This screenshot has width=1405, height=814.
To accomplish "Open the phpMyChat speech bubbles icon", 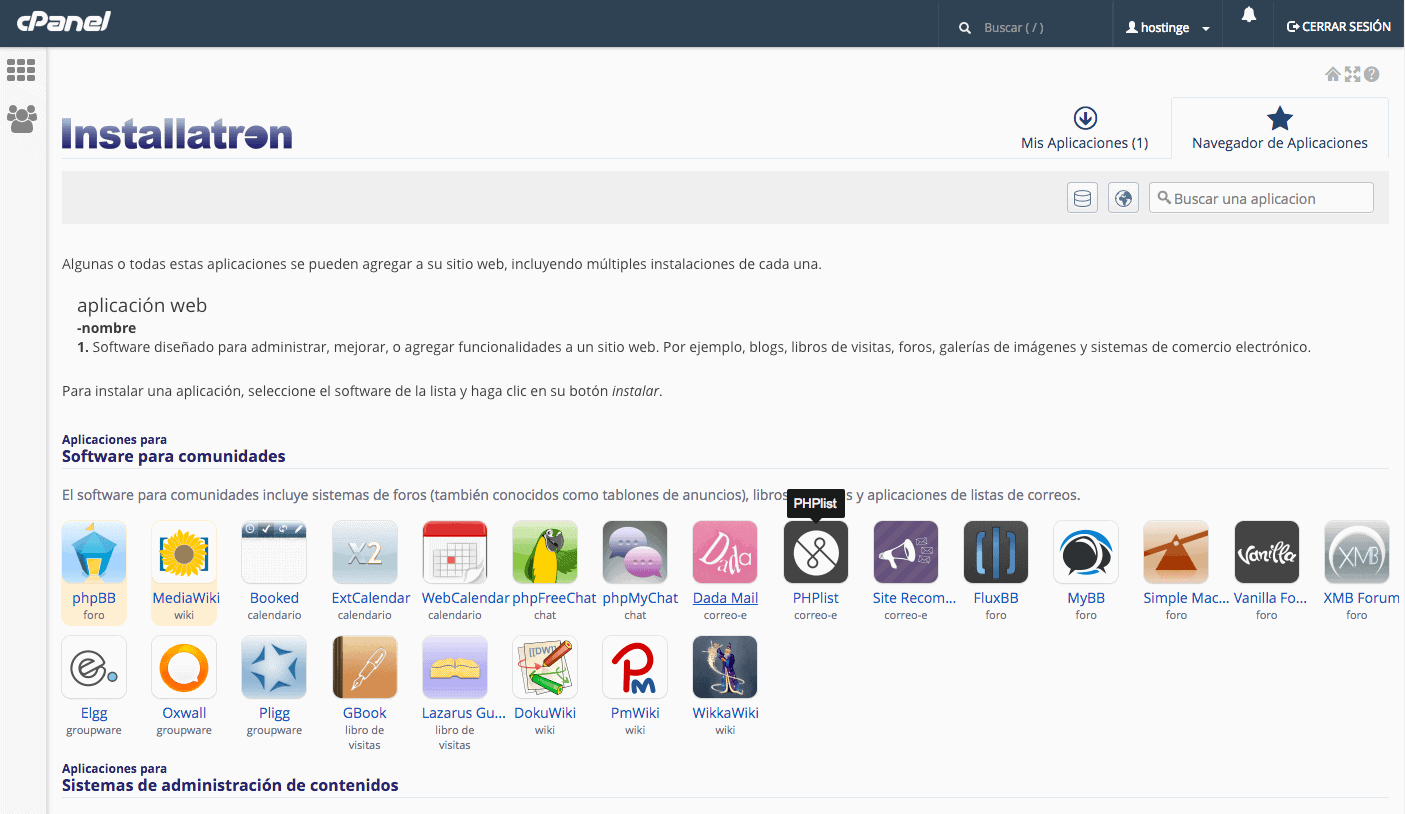I will (x=635, y=552).
